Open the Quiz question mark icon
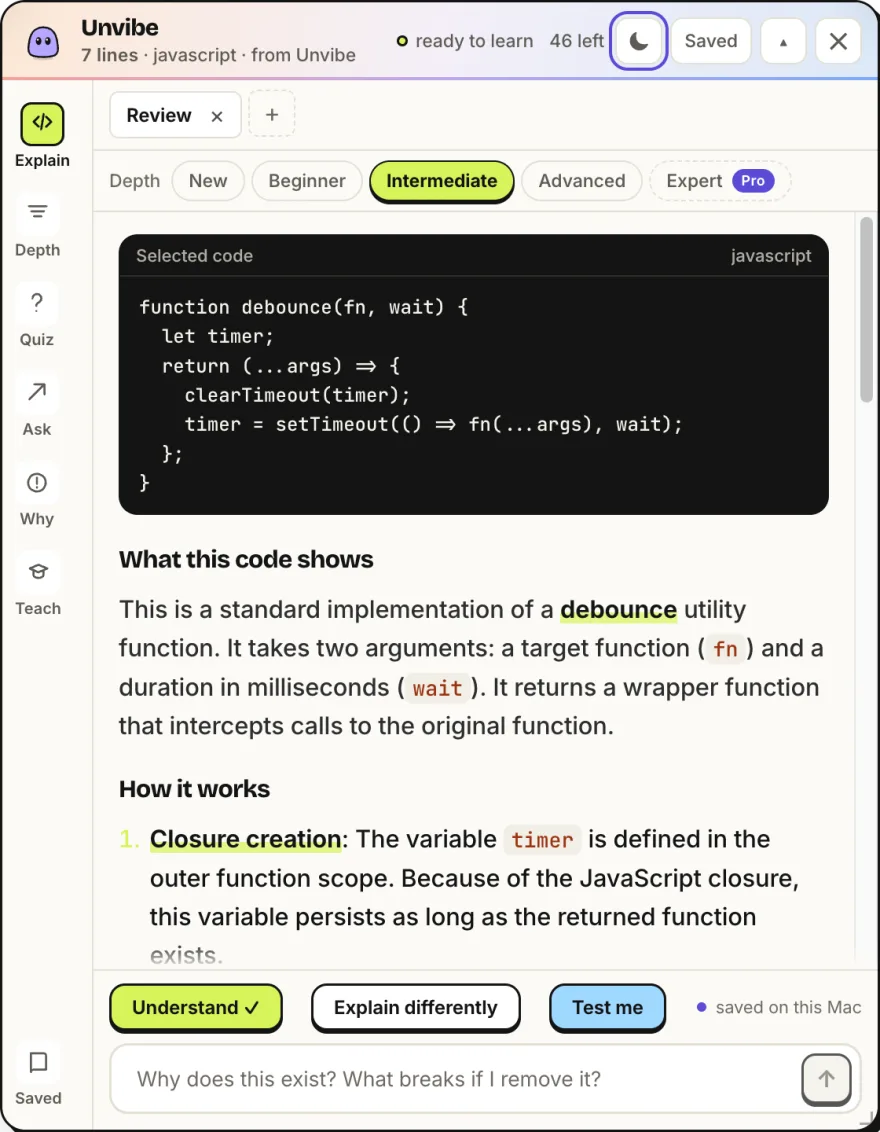This screenshot has height=1132, width=880. (x=37, y=302)
